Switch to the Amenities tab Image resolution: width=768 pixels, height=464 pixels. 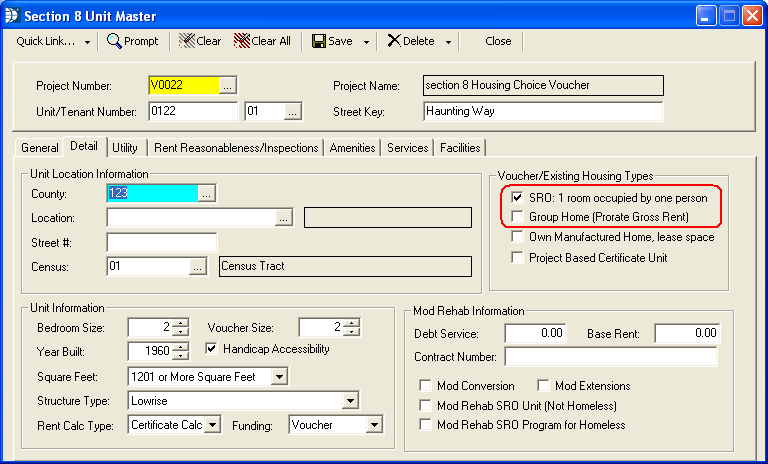point(352,148)
